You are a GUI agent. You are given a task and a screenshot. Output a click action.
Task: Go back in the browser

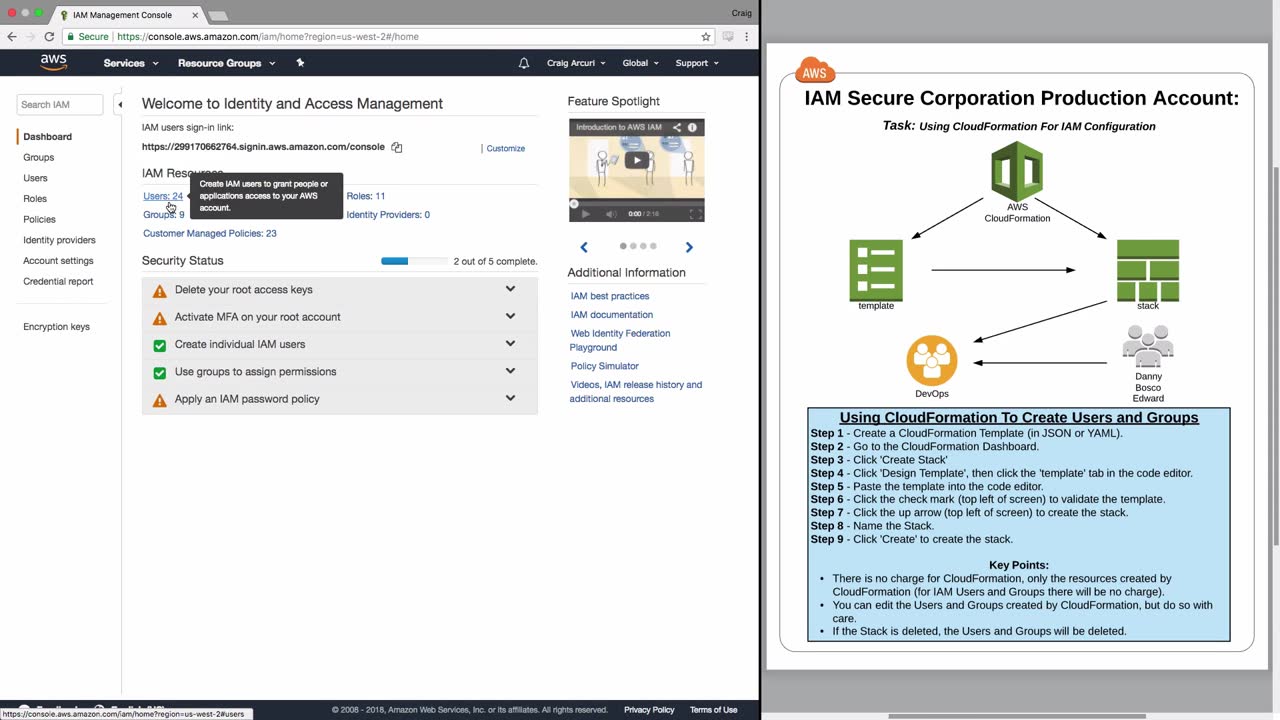pos(12,37)
